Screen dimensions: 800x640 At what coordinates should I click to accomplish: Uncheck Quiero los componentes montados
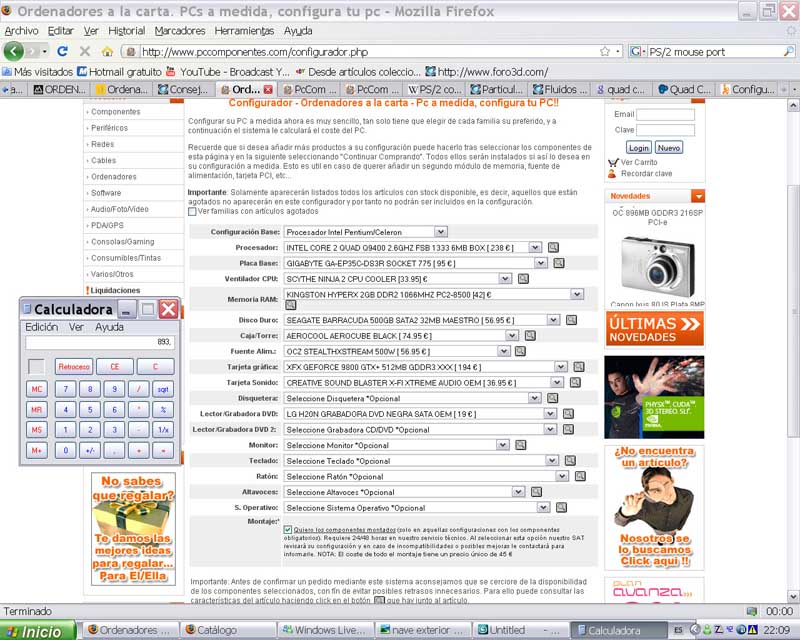(288, 530)
